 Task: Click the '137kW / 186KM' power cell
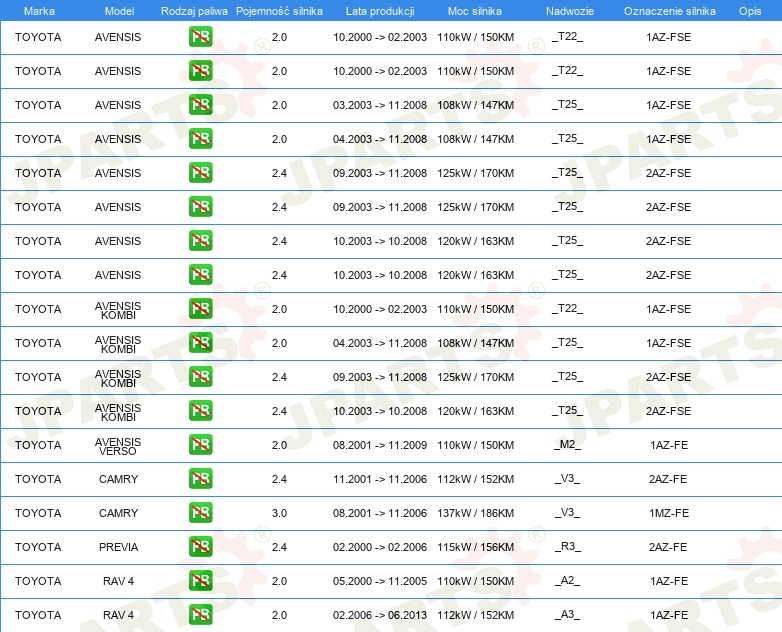pyautogui.click(x=475, y=513)
